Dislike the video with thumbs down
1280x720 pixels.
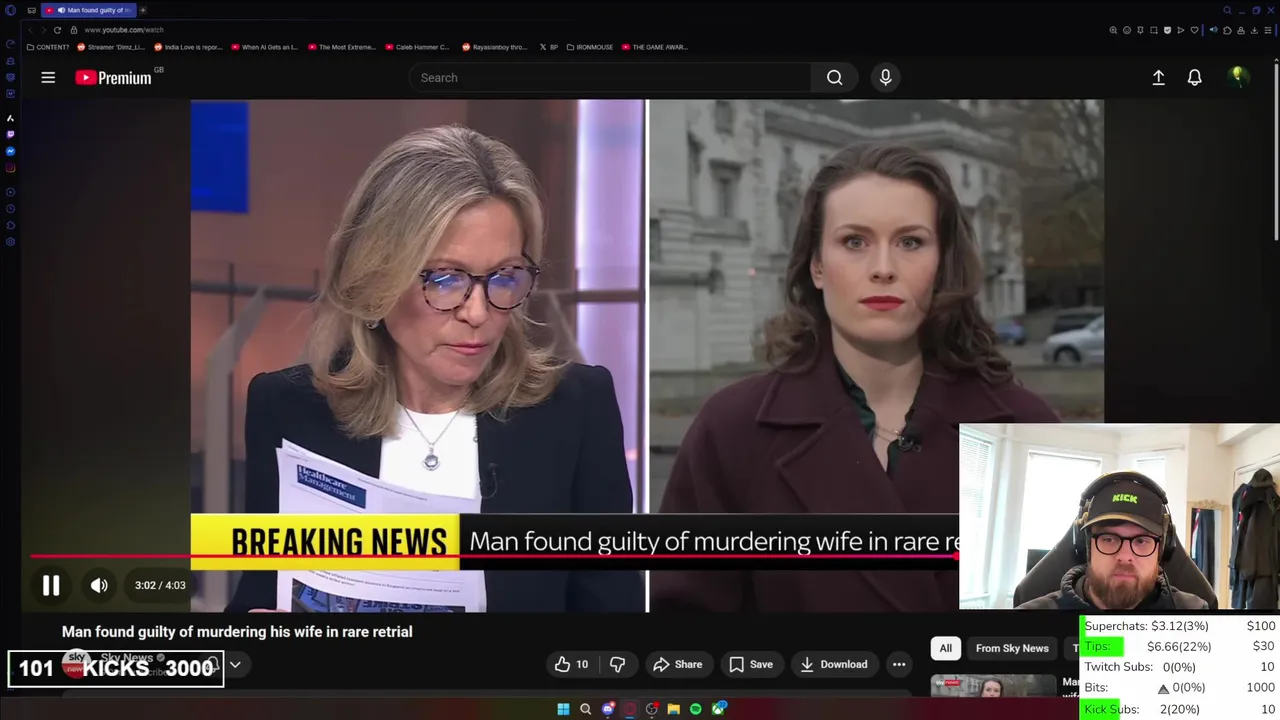click(x=617, y=664)
